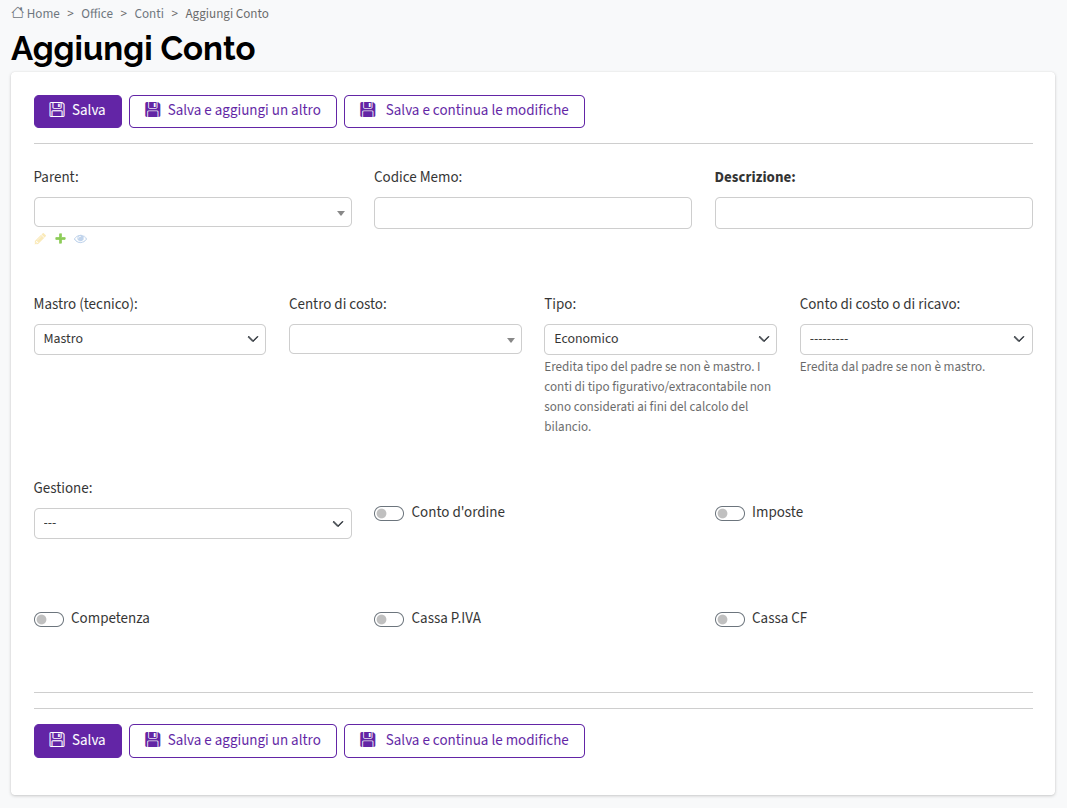Switch on the Cassa CF toggle

point(729,619)
